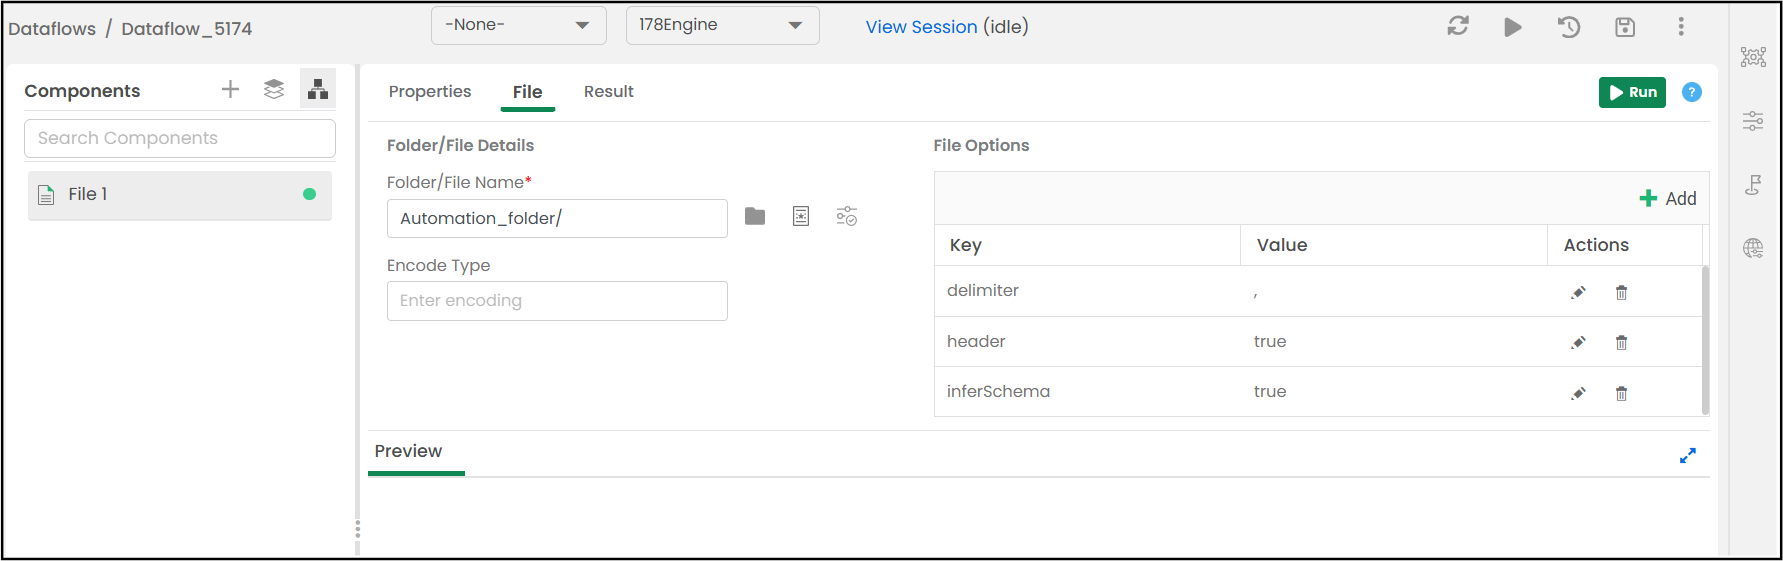
Task: Edit the delimiter option row
Action: [x=1578, y=293]
